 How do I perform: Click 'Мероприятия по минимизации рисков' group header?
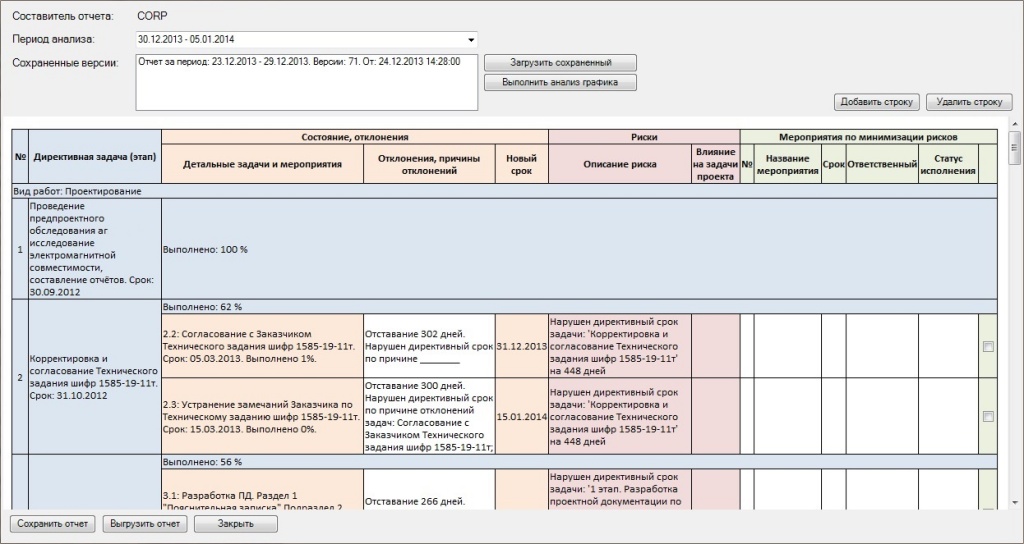click(x=869, y=137)
